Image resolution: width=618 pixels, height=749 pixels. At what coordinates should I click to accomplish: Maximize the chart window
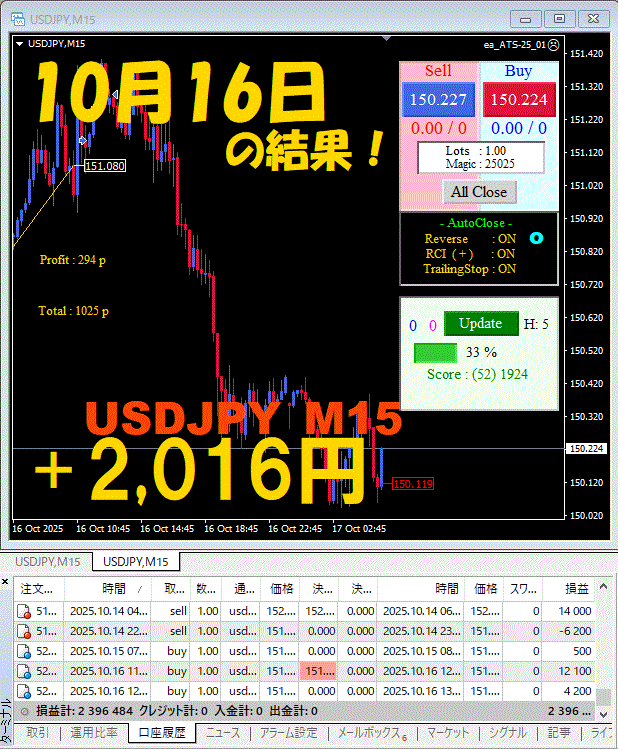click(x=559, y=19)
